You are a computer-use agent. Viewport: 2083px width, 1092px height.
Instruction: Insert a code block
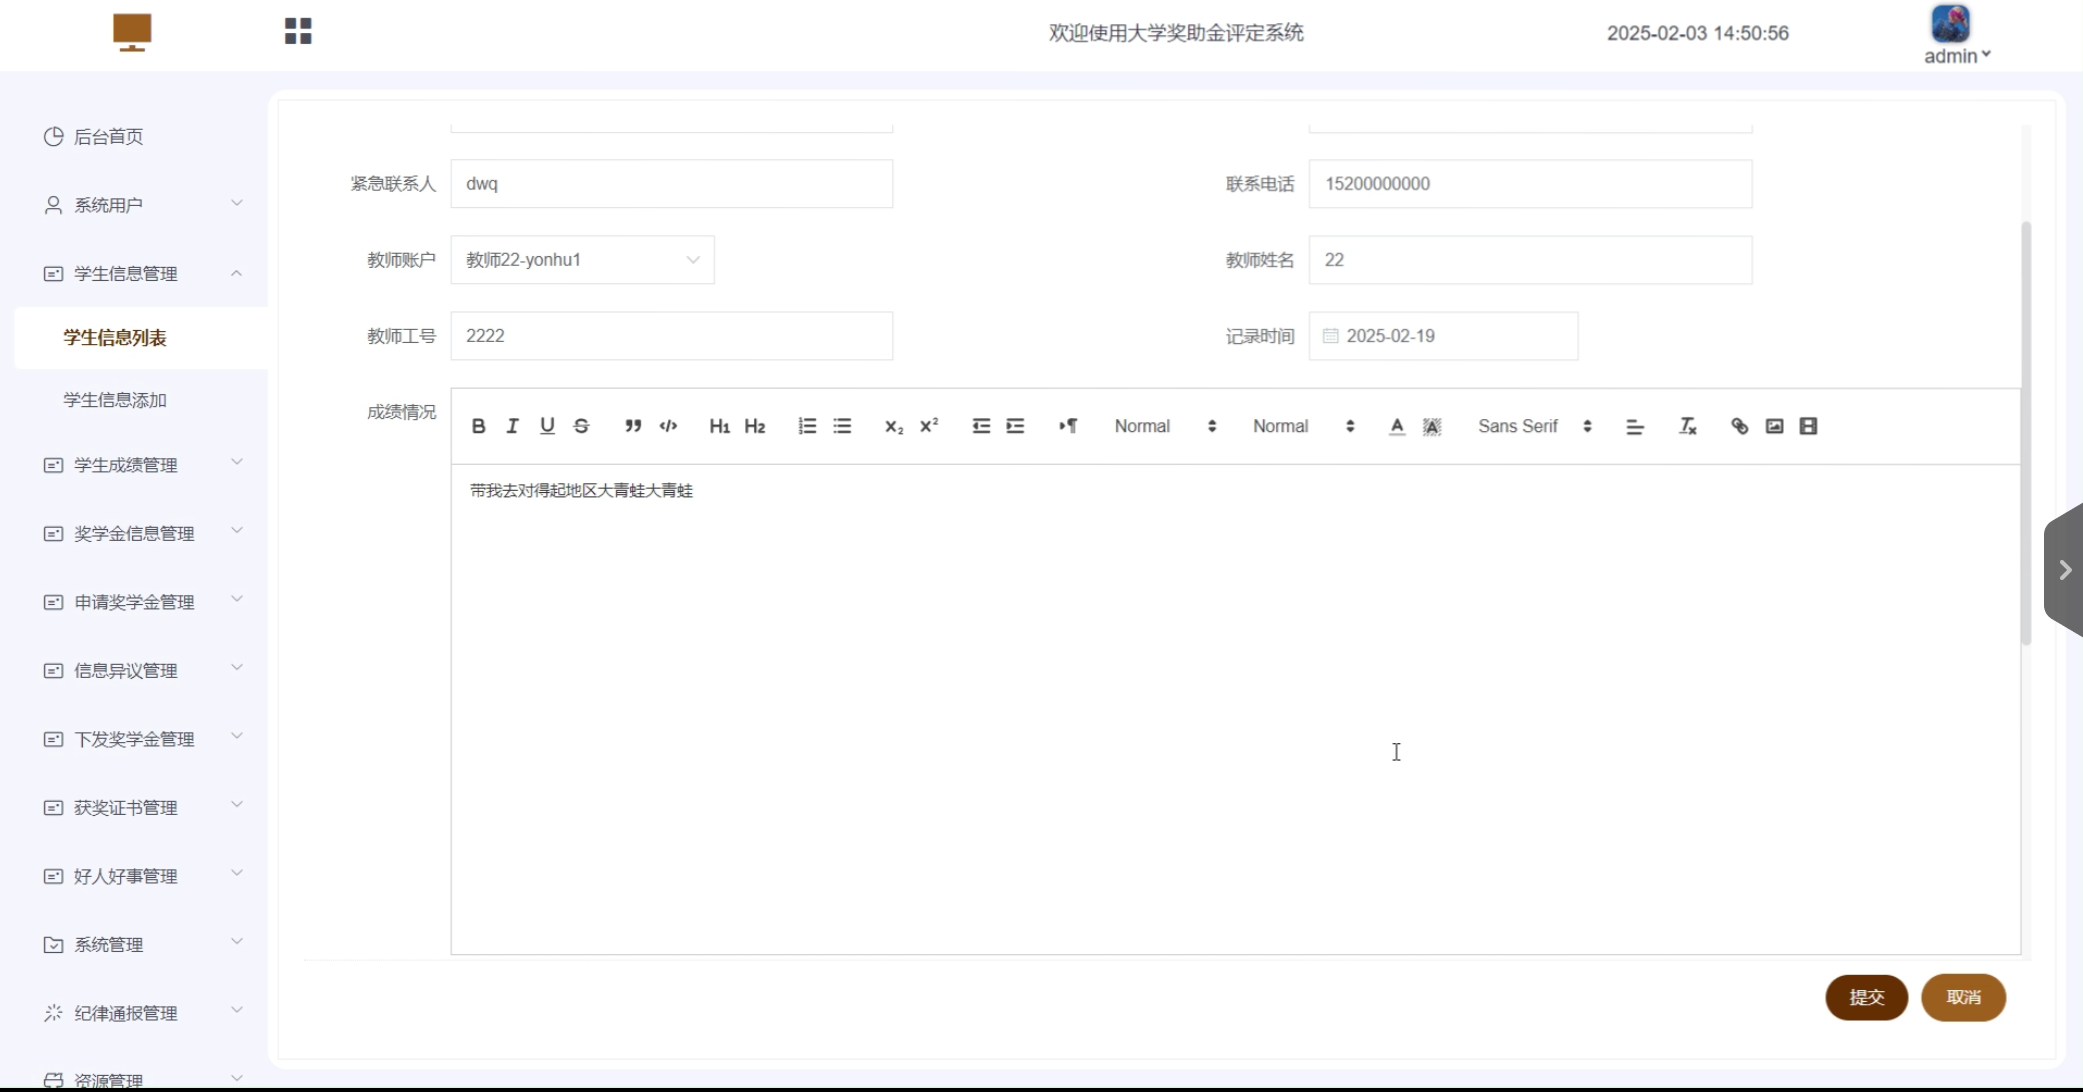(668, 426)
